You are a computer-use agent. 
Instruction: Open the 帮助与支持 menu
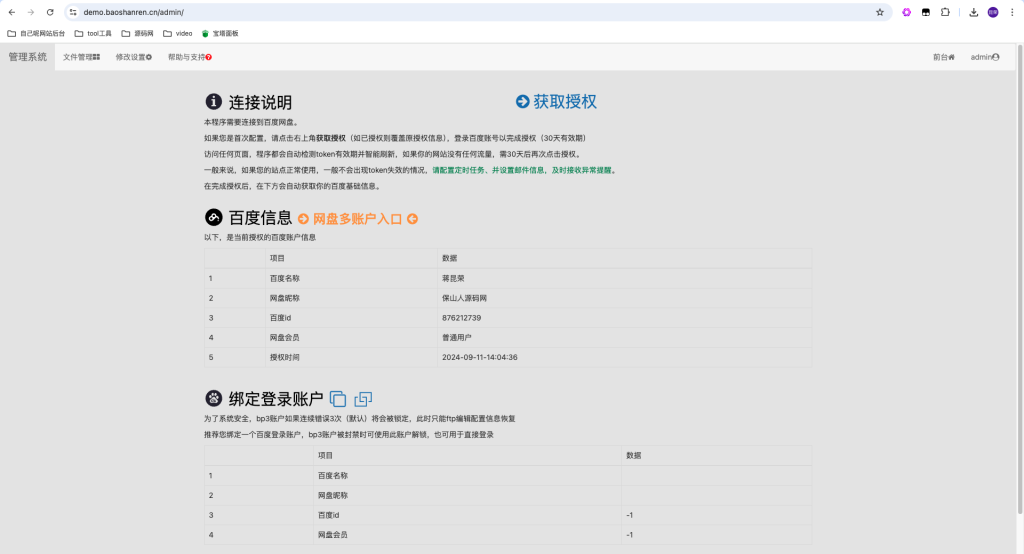190,57
